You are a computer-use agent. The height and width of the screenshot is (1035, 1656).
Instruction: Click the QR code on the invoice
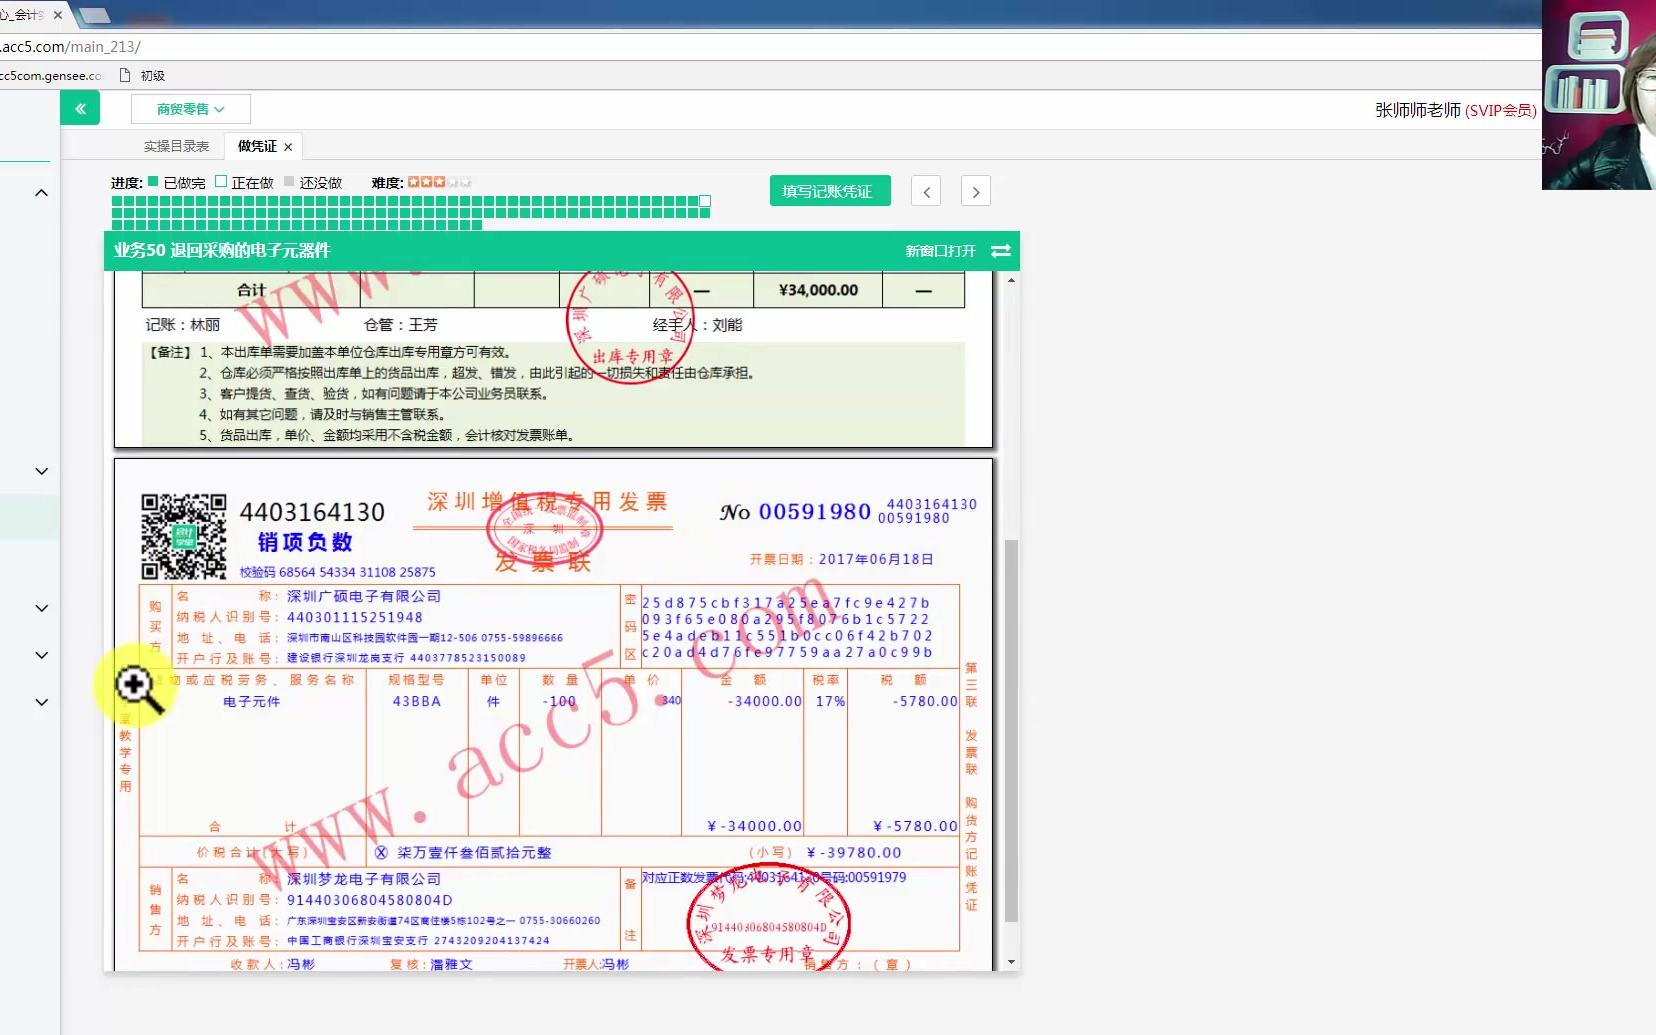point(185,535)
